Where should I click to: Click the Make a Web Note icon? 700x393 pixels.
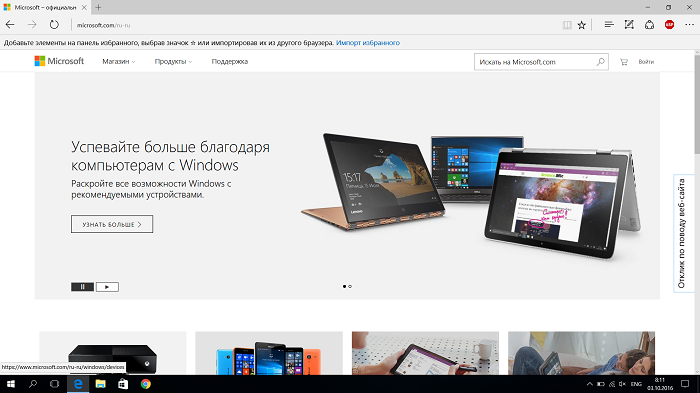point(629,25)
